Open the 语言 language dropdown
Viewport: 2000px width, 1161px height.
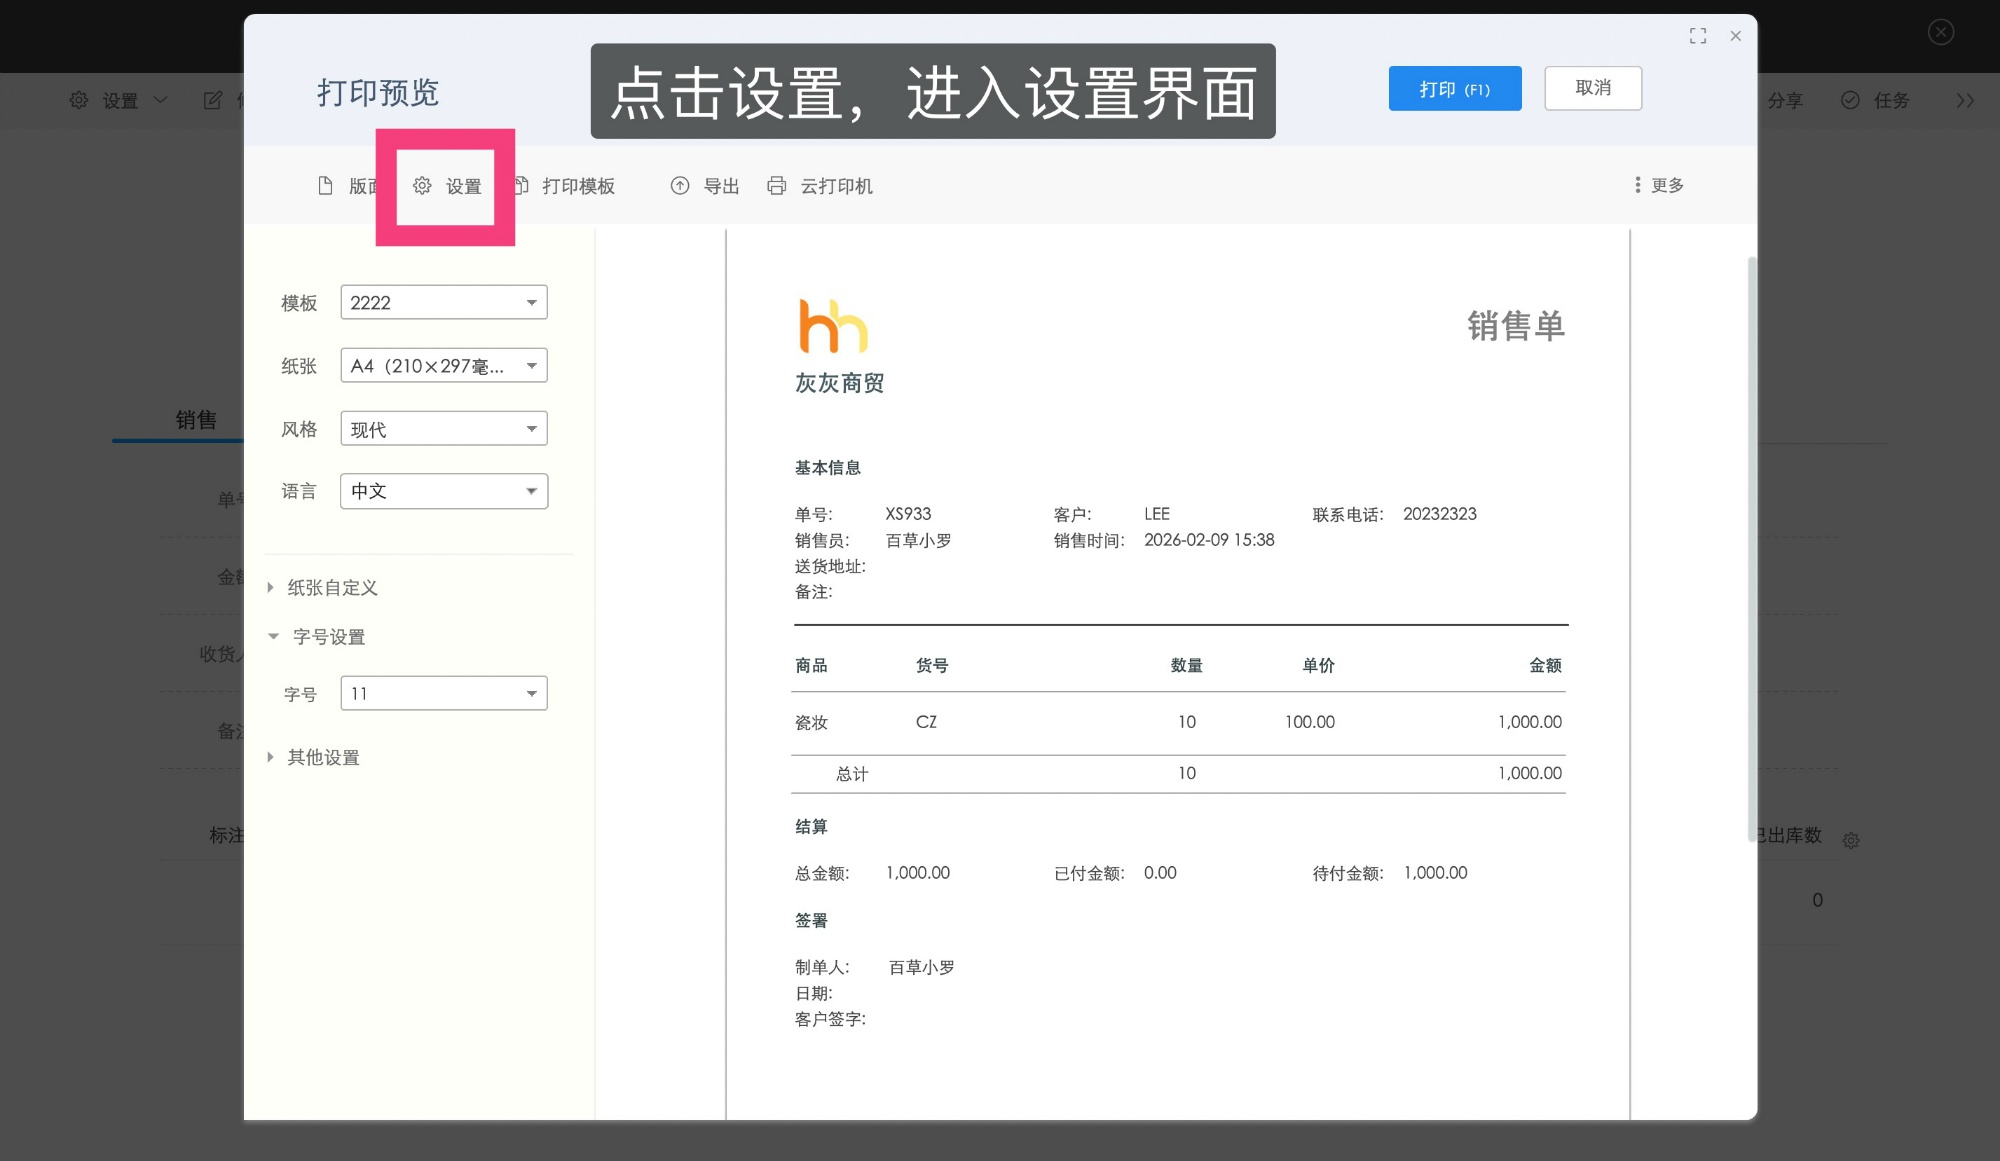[x=443, y=491]
